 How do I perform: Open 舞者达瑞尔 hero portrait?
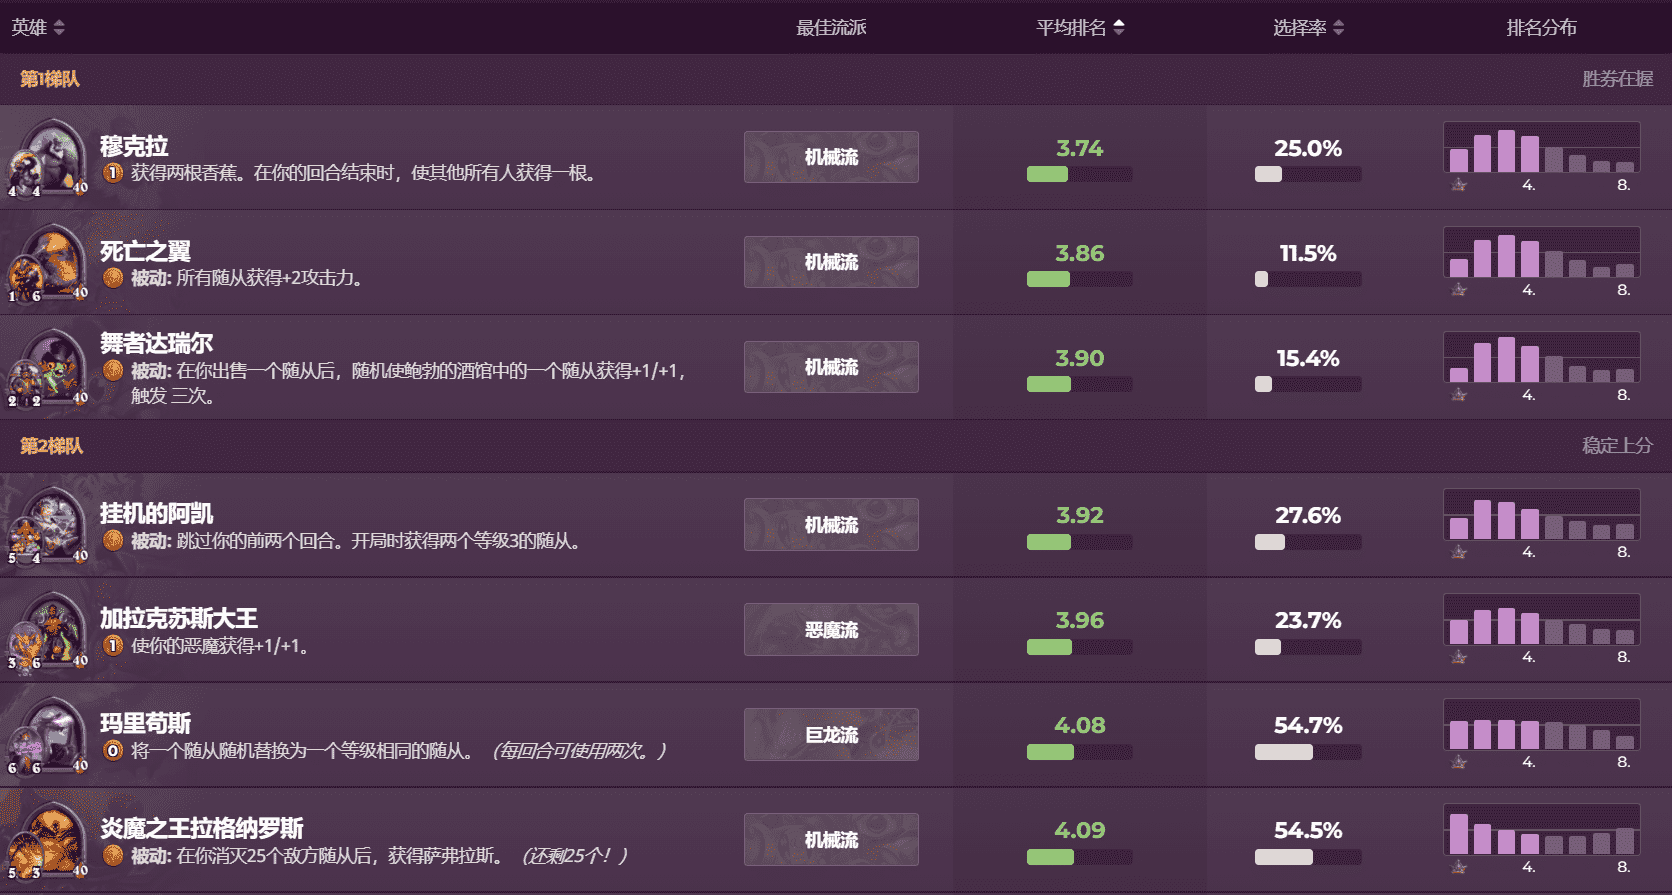coord(48,367)
